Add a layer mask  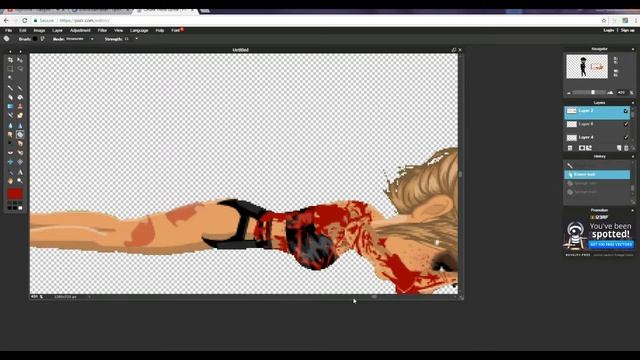coord(582,148)
